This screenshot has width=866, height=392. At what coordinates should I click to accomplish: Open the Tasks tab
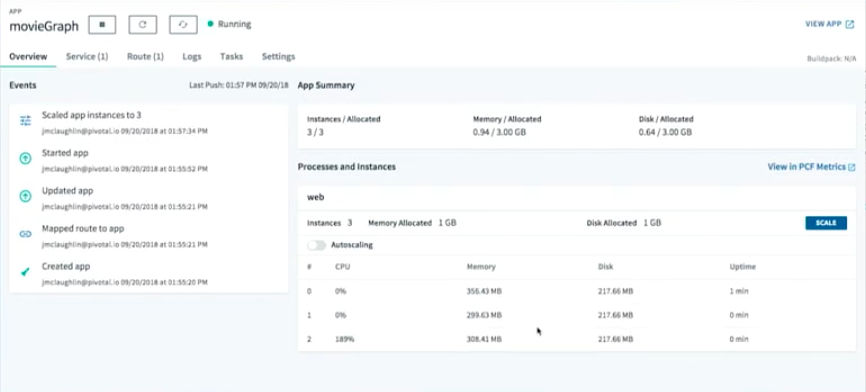tap(231, 56)
